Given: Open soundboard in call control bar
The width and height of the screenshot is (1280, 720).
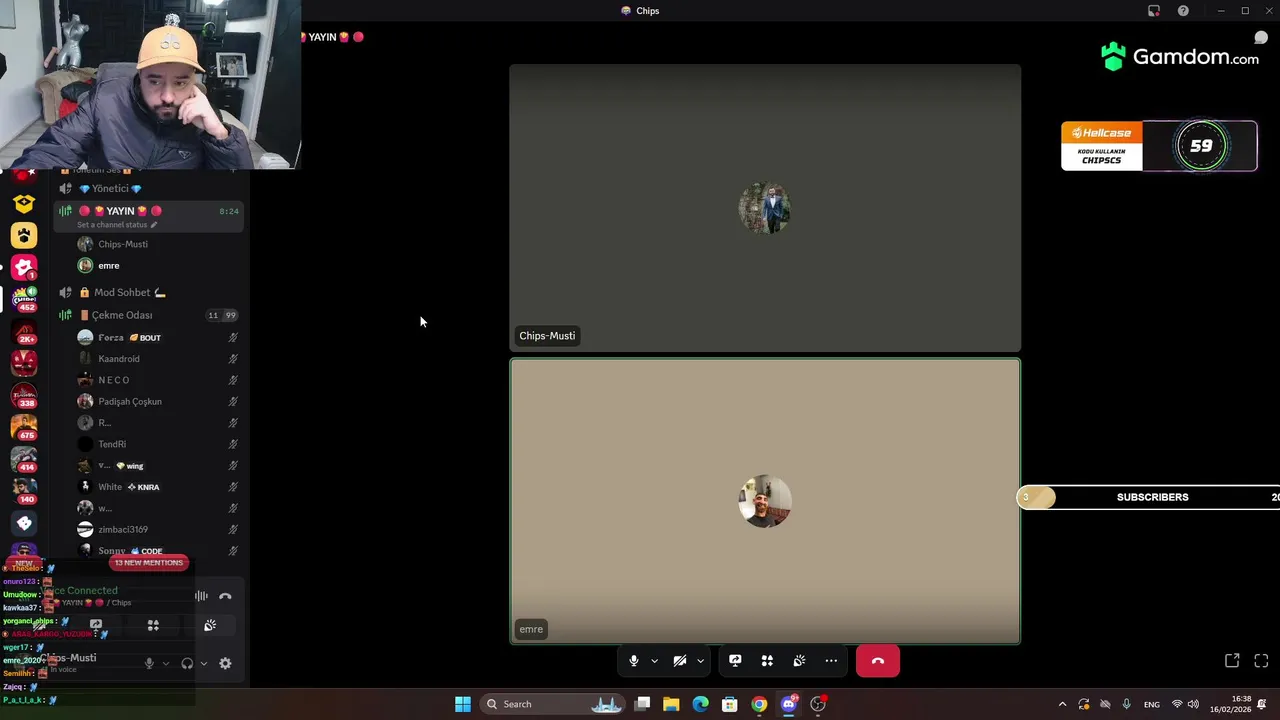Looking at the screenshot, I should [x=799, y=661].
